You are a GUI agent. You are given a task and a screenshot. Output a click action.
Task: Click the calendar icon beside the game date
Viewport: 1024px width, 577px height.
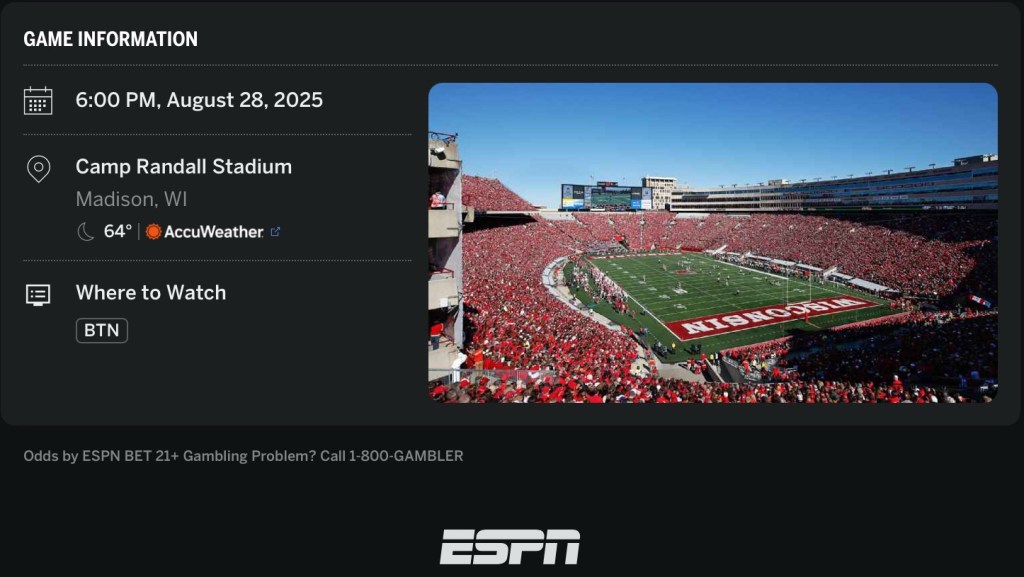click(x=38, y=100)
